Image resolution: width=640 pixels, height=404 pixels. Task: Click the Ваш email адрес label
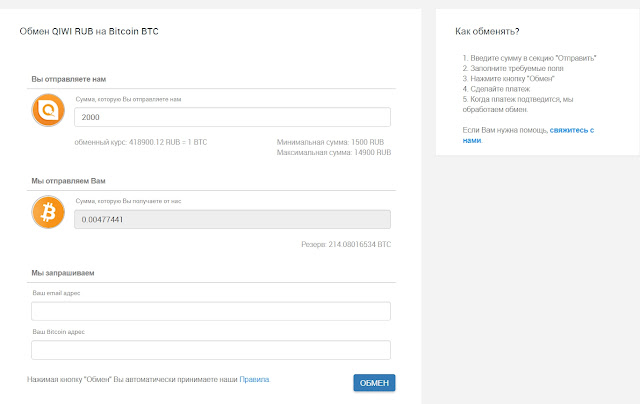coord(56,293)
